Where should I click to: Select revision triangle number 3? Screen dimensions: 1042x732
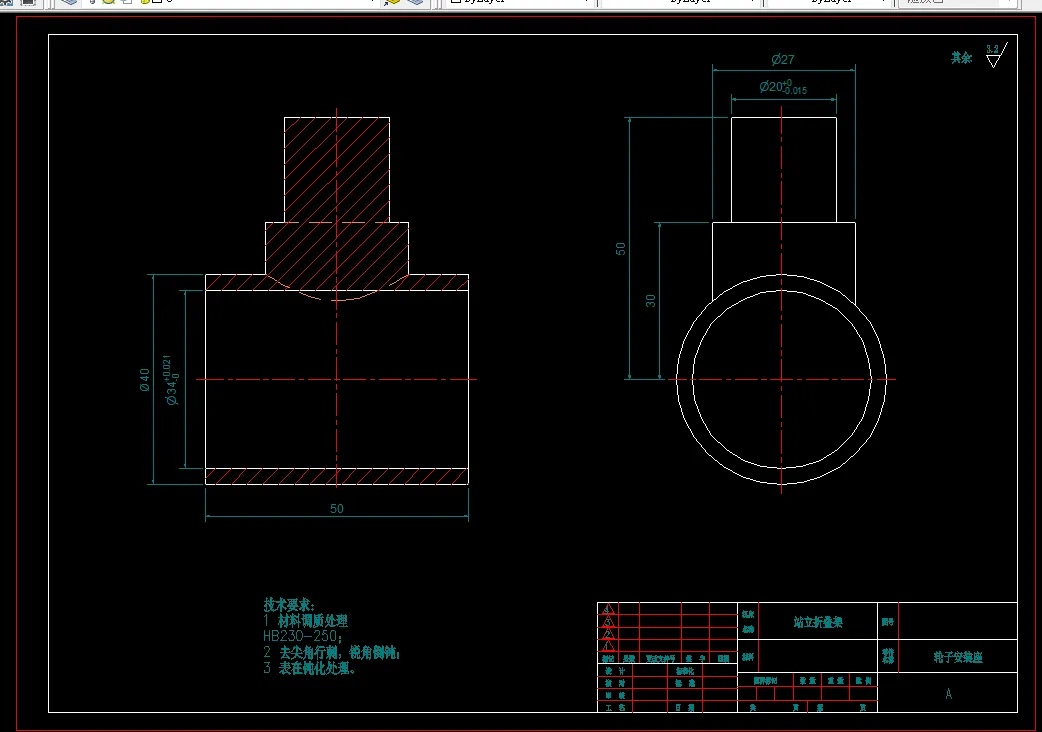pyautogui.click(x=608, y=622)
